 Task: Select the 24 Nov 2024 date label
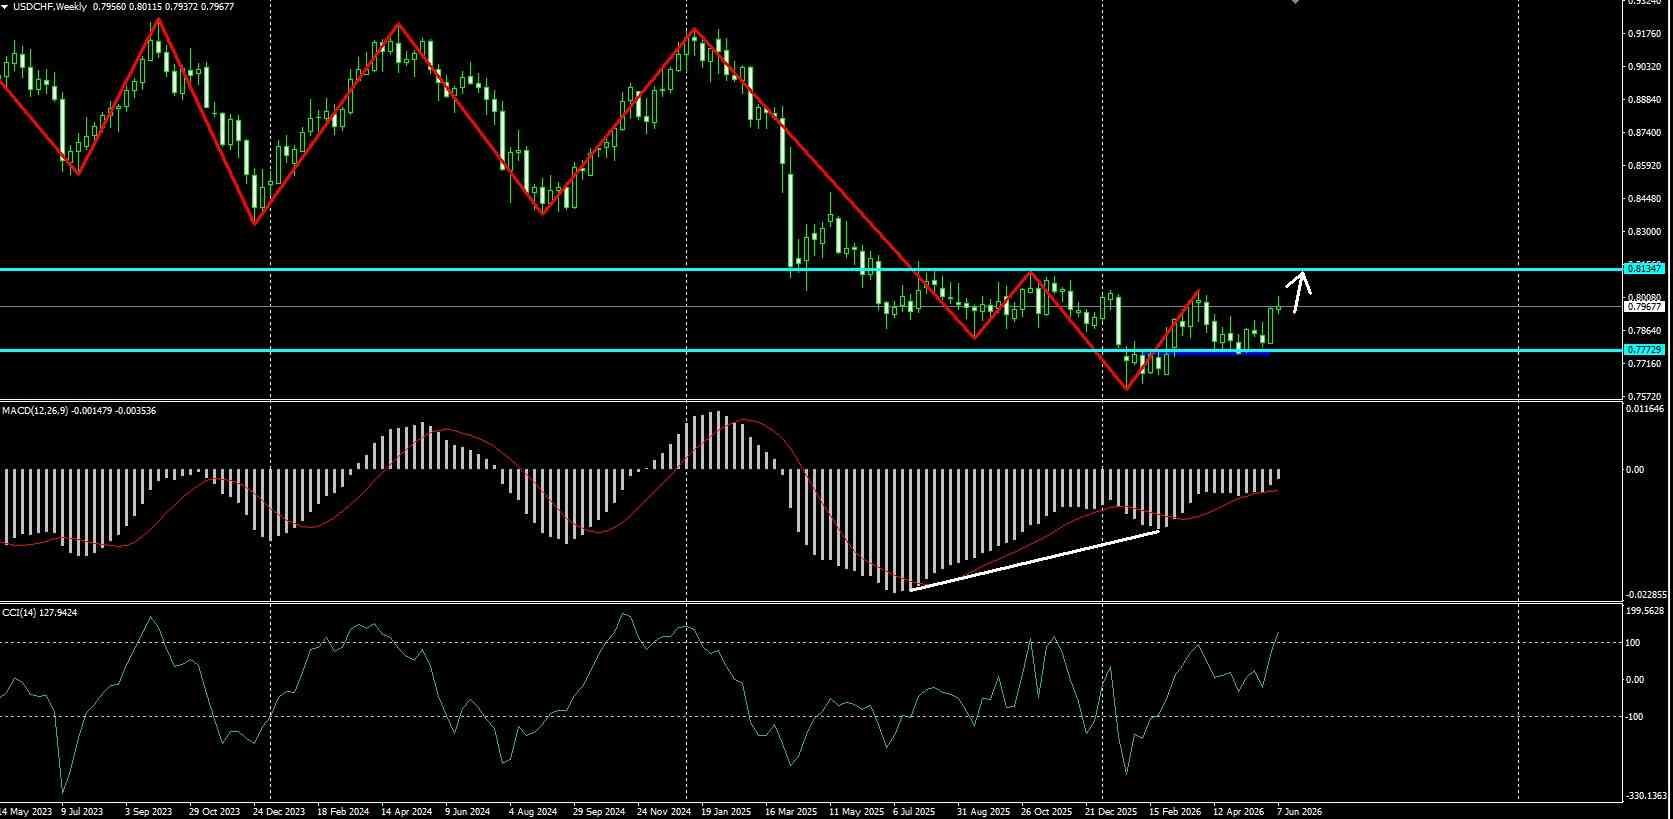tap(662, 812)
